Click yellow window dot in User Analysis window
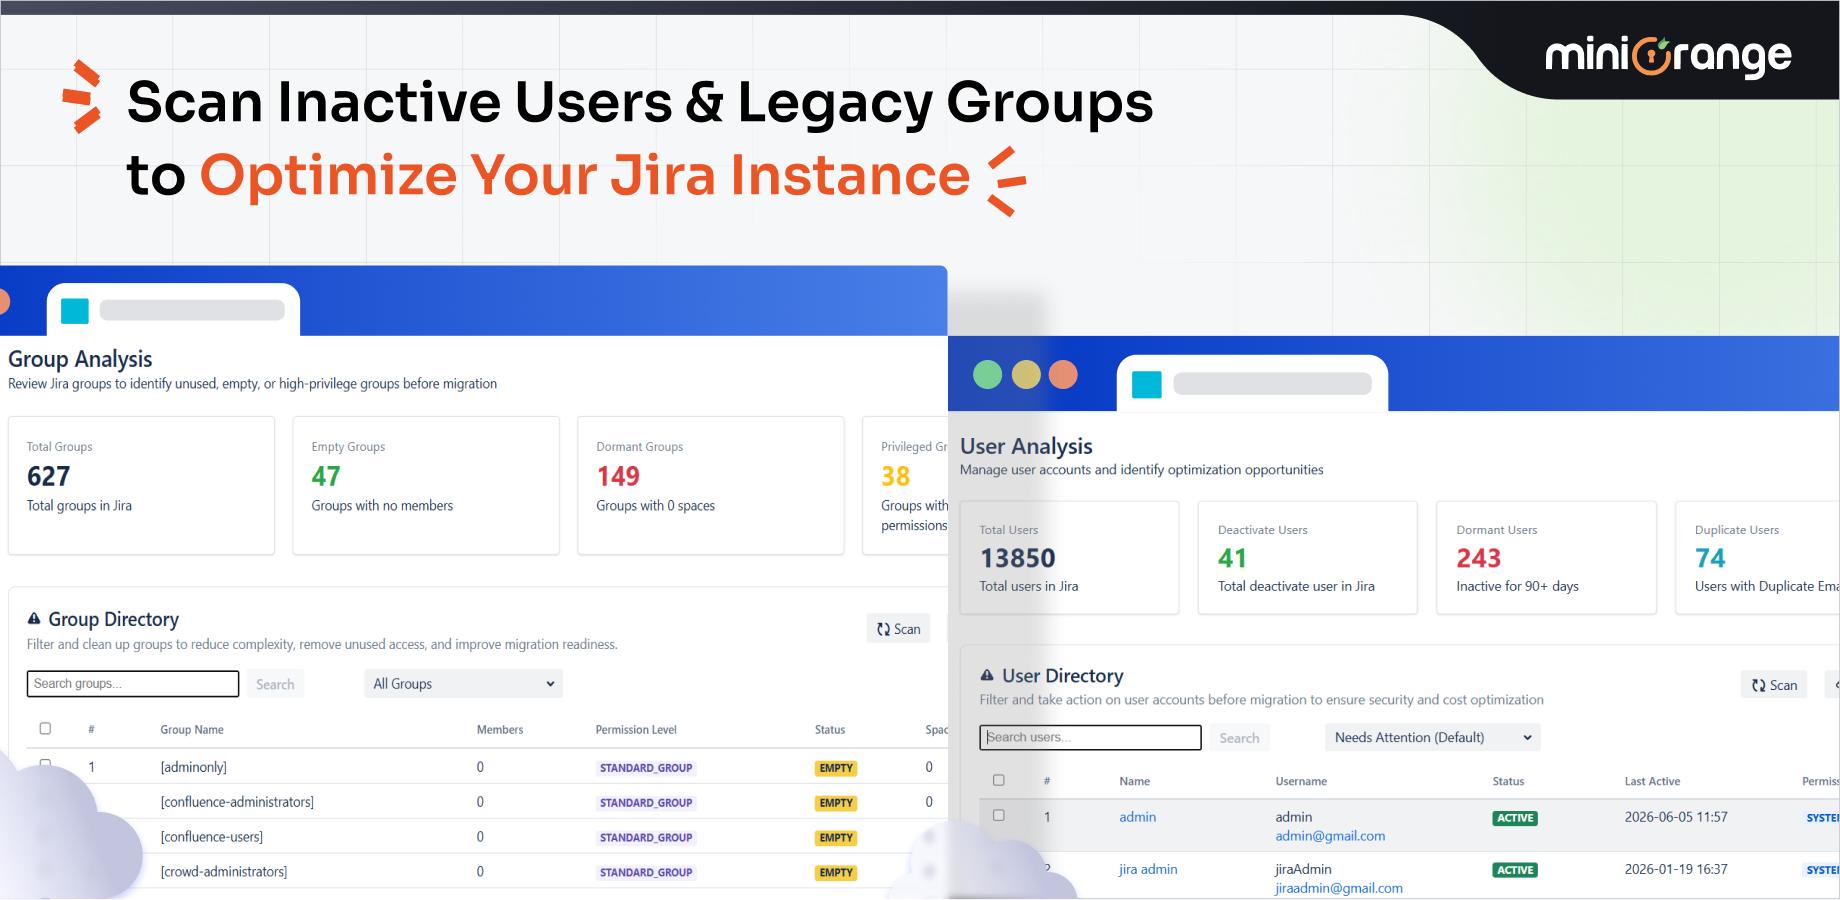1840x900 pixels. click(1026, 375)
